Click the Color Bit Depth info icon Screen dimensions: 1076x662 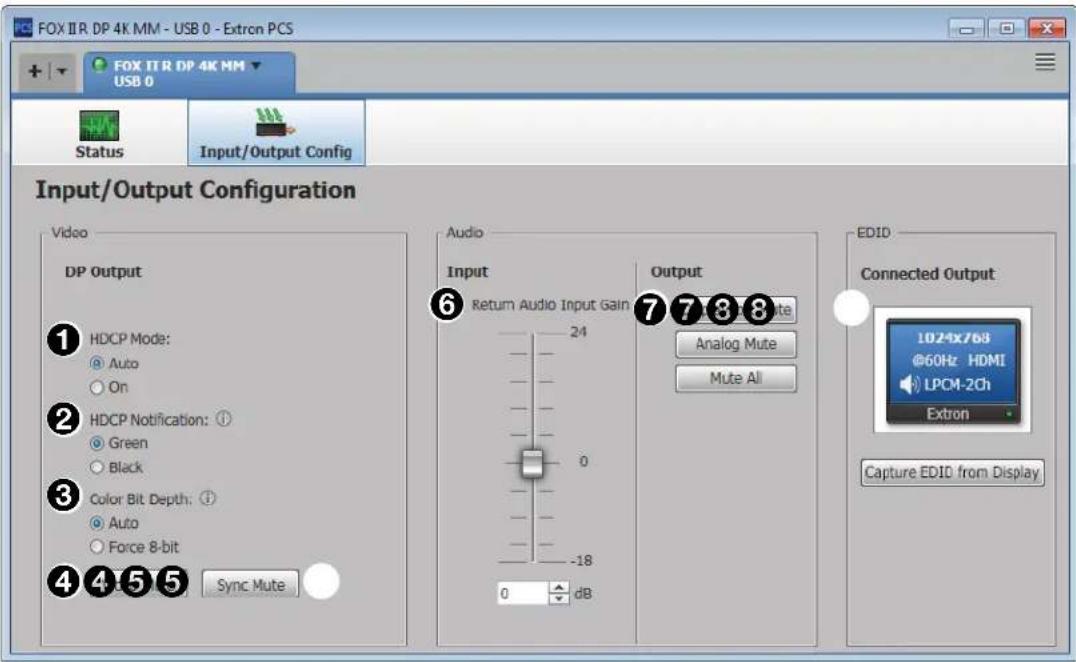(x=208, y=498)
